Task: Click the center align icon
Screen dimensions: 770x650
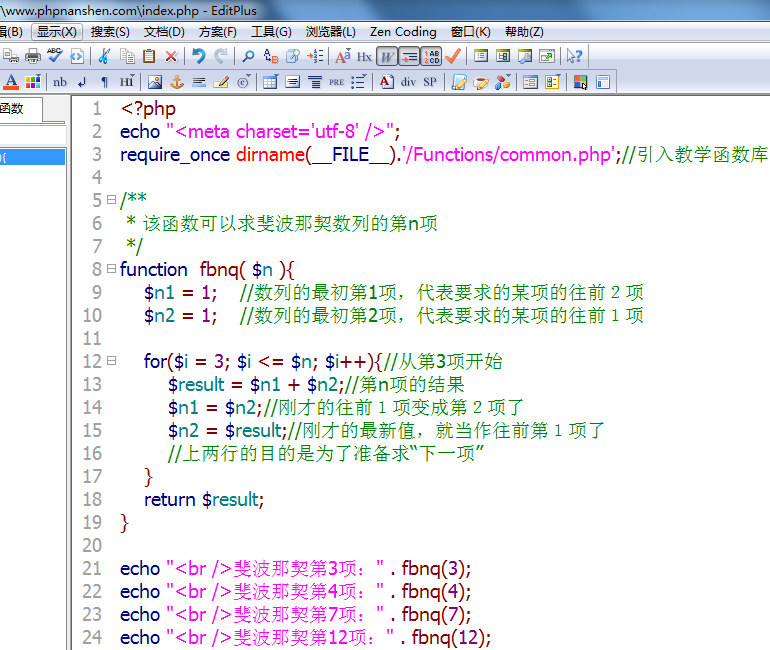Action: 315,82
